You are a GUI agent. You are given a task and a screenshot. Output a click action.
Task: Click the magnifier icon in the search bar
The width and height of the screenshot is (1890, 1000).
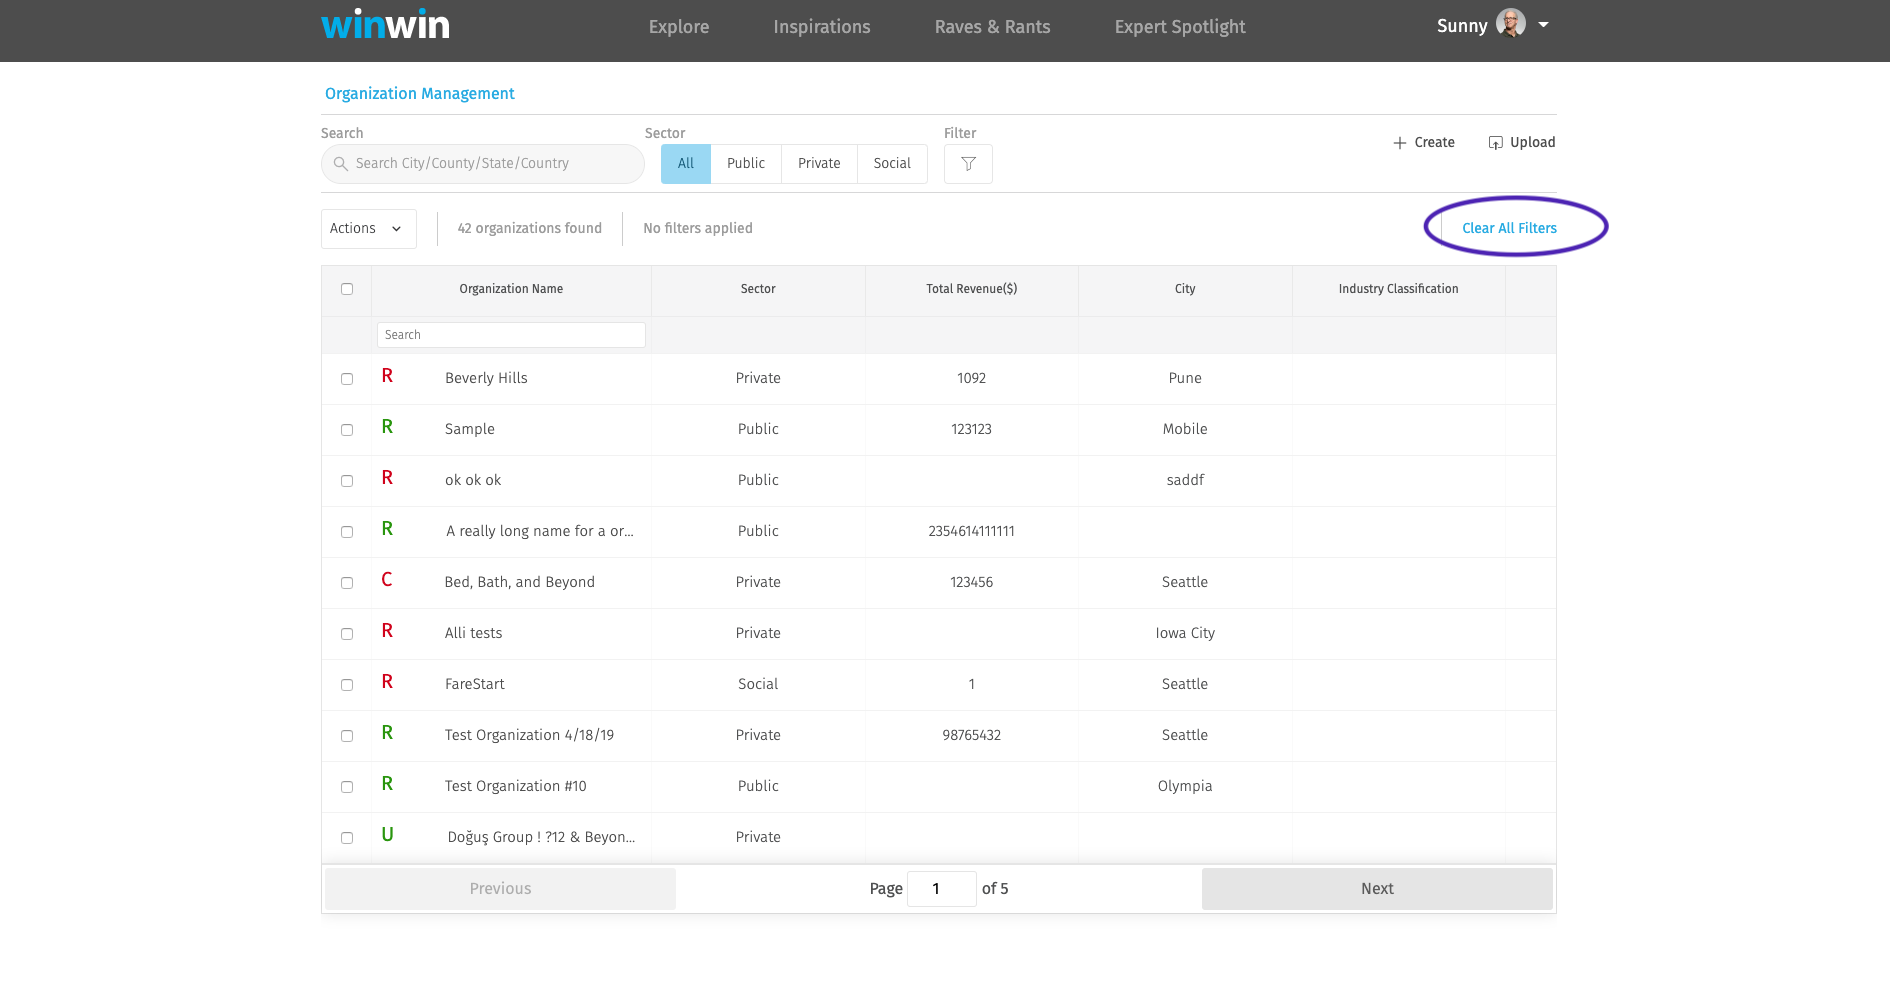tap(341, 163)
